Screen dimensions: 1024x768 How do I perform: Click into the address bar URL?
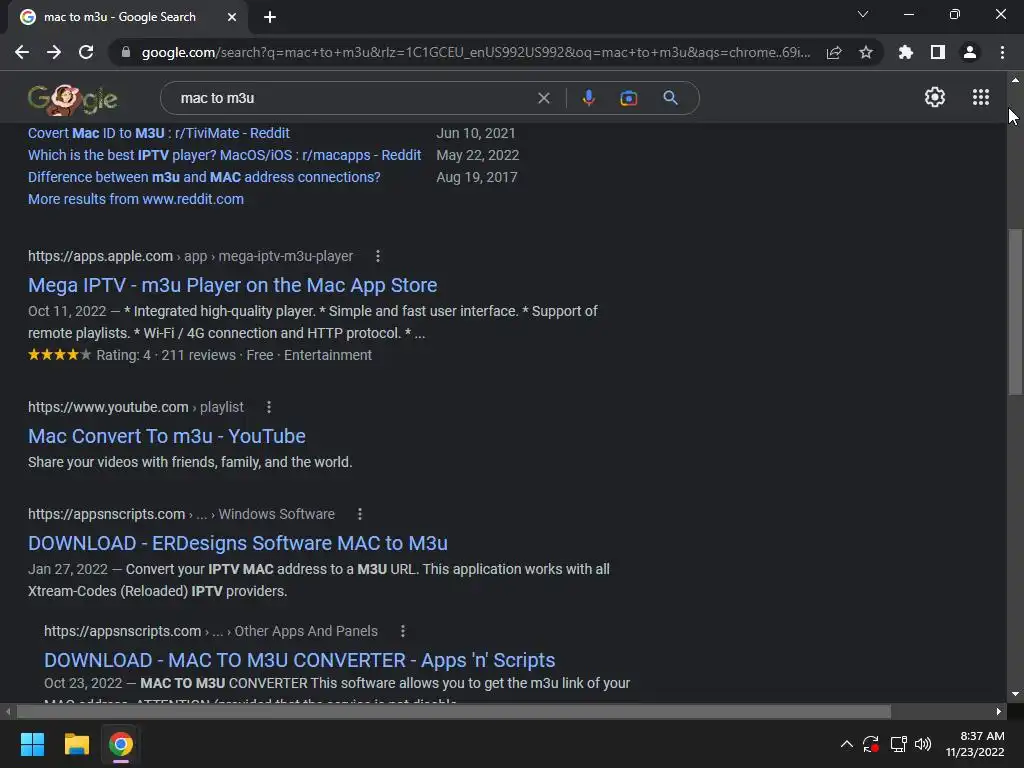click(x=475, y=52)
